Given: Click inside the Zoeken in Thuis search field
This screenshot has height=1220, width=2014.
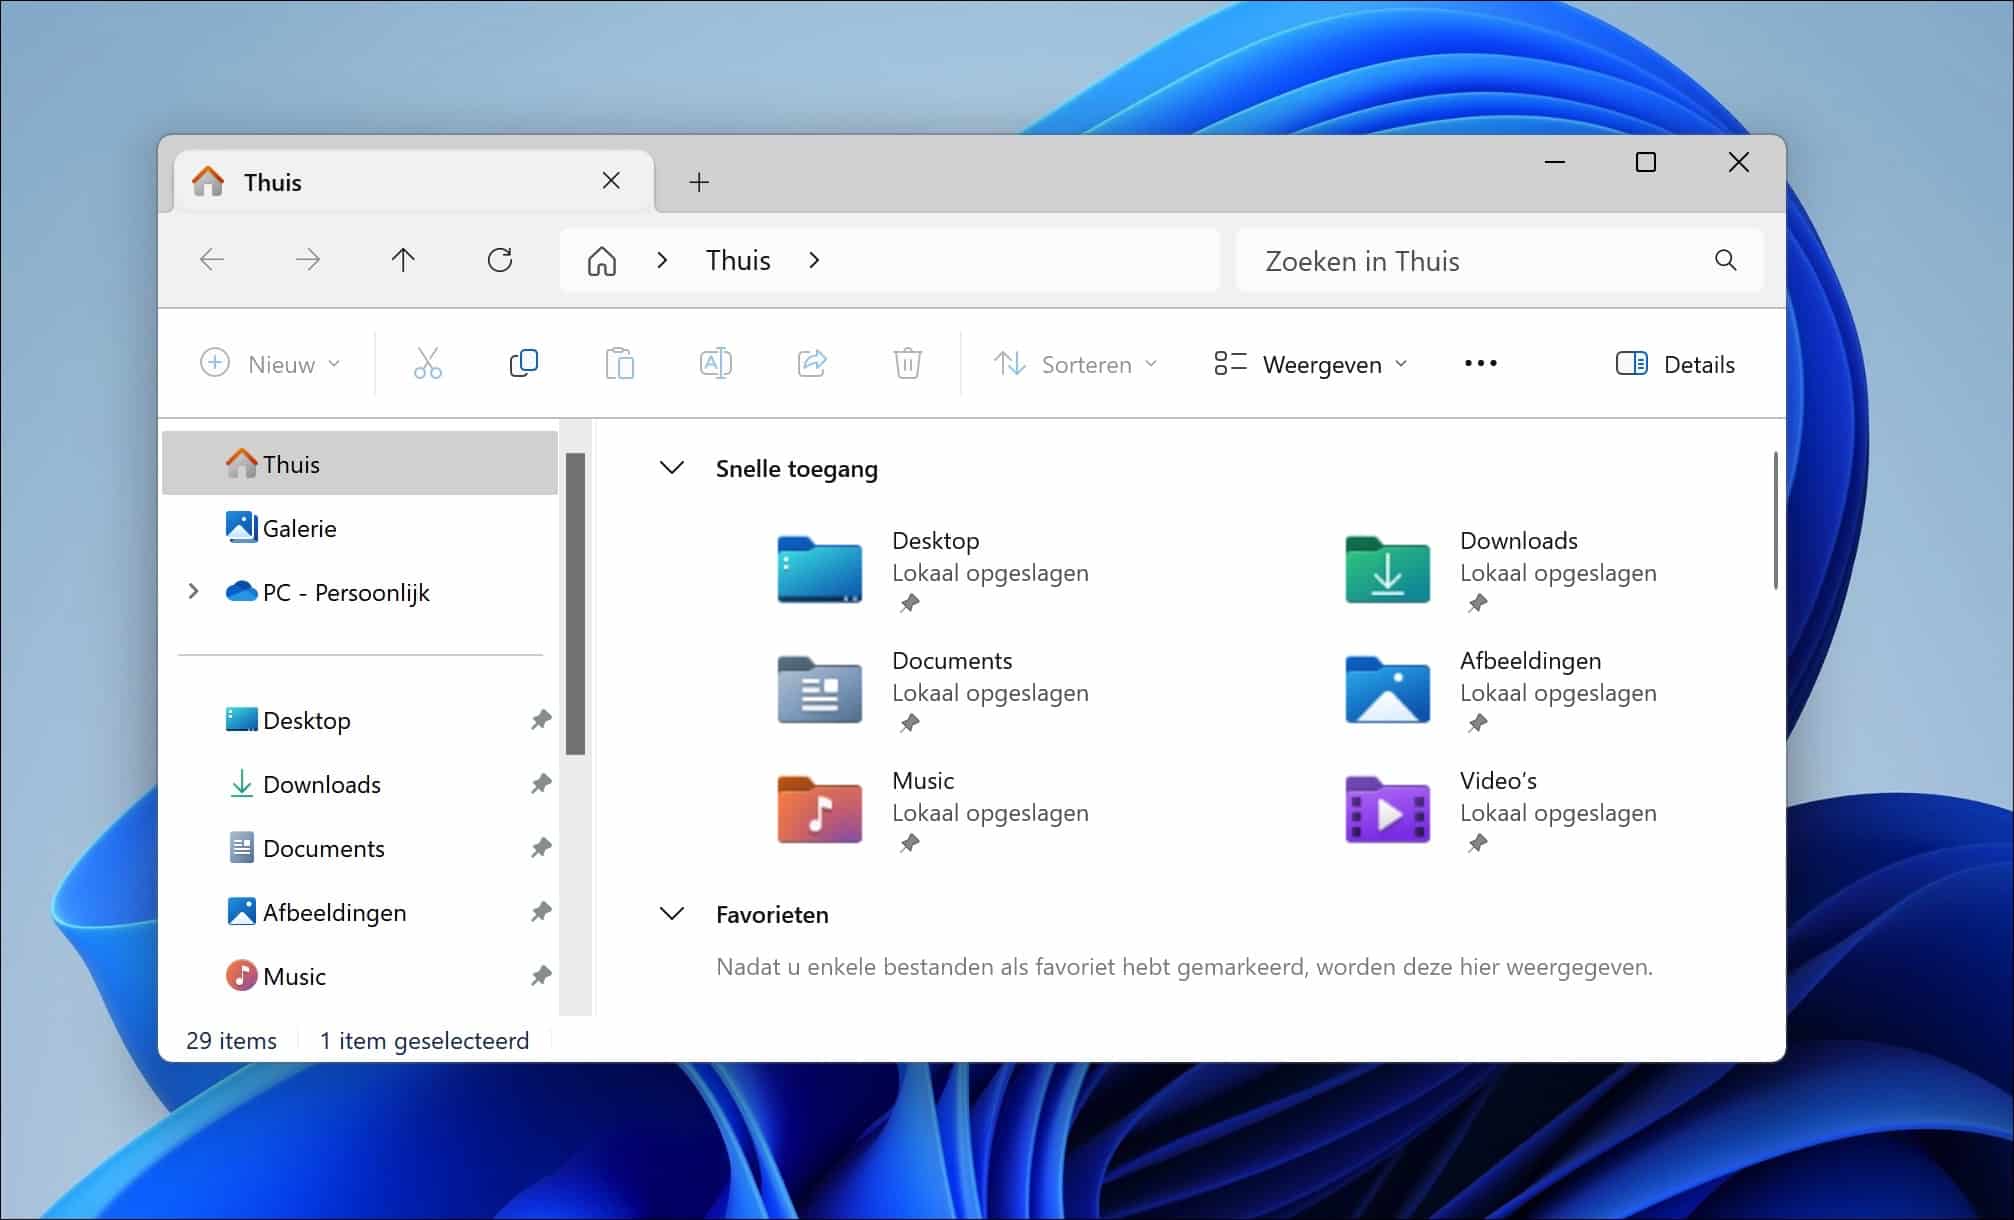Looking at the screenshot, I should coord(1450,260).
